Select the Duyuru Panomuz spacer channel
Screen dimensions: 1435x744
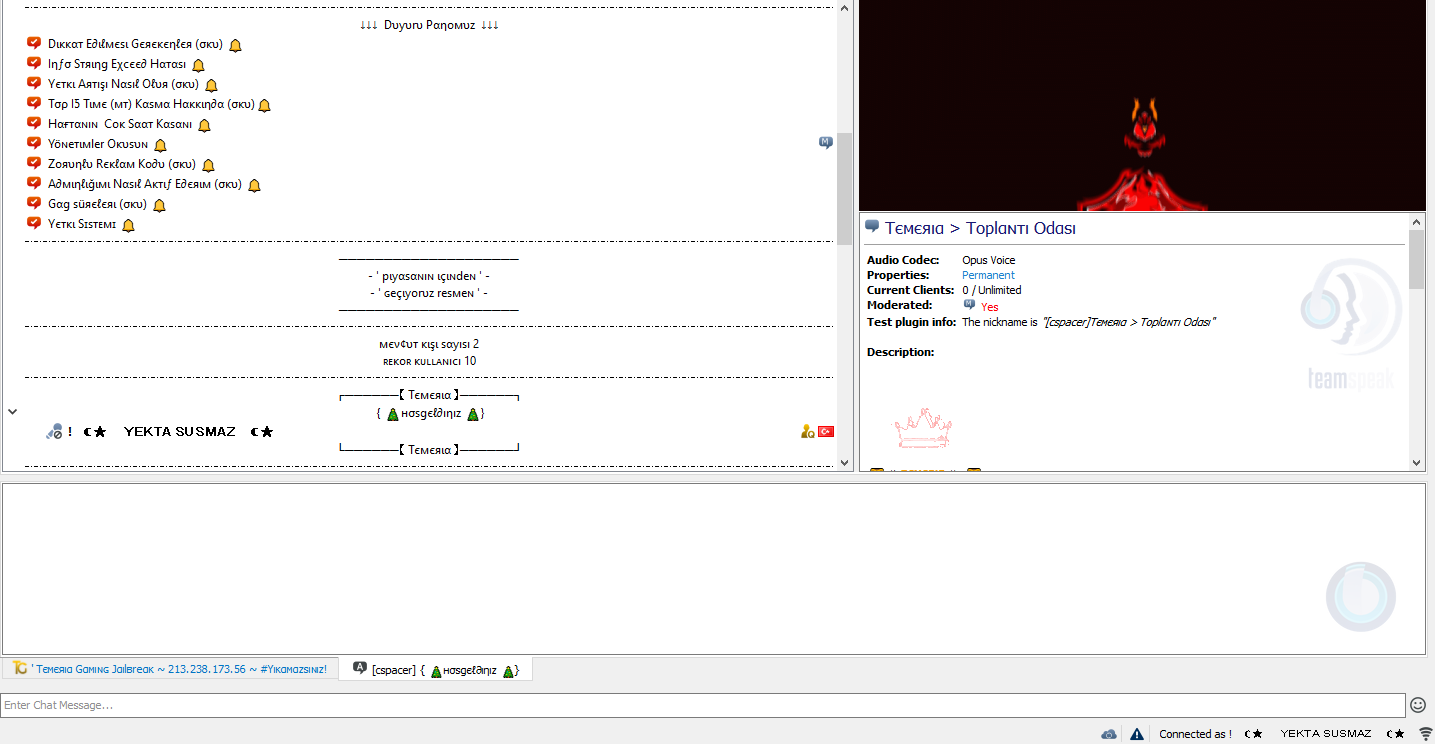(x=429, y=25)
